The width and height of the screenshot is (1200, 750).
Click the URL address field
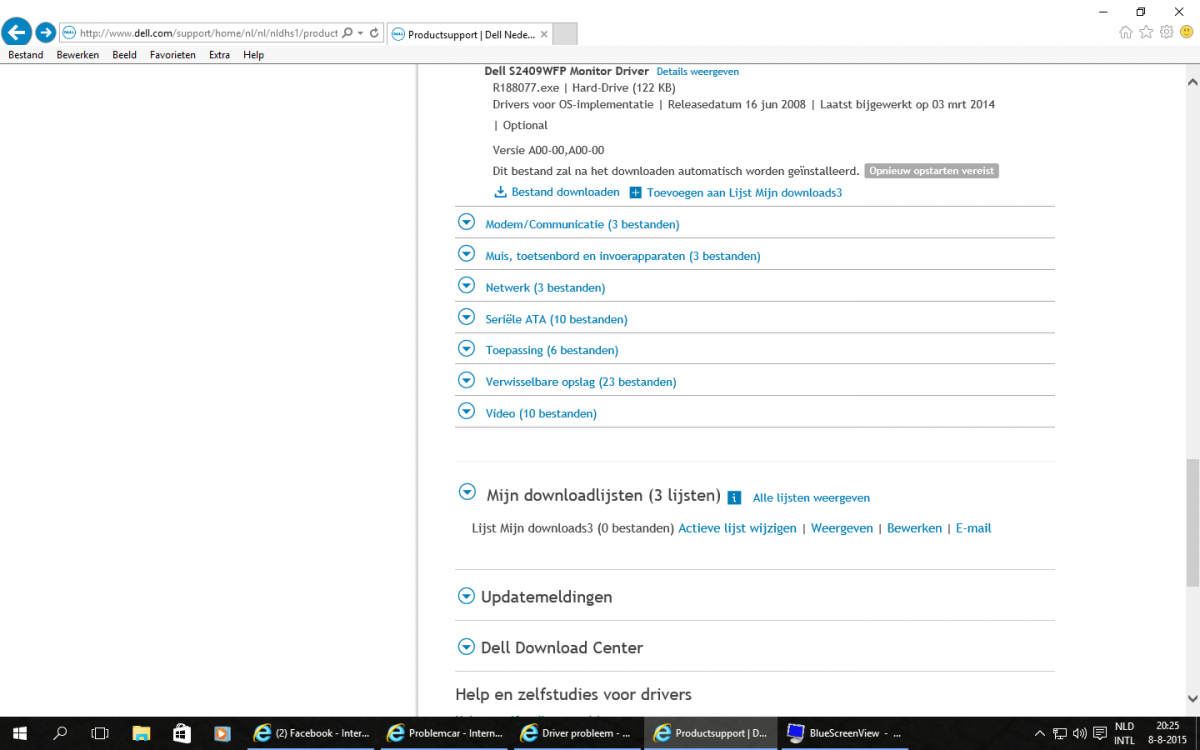click(x=209, y=33)
